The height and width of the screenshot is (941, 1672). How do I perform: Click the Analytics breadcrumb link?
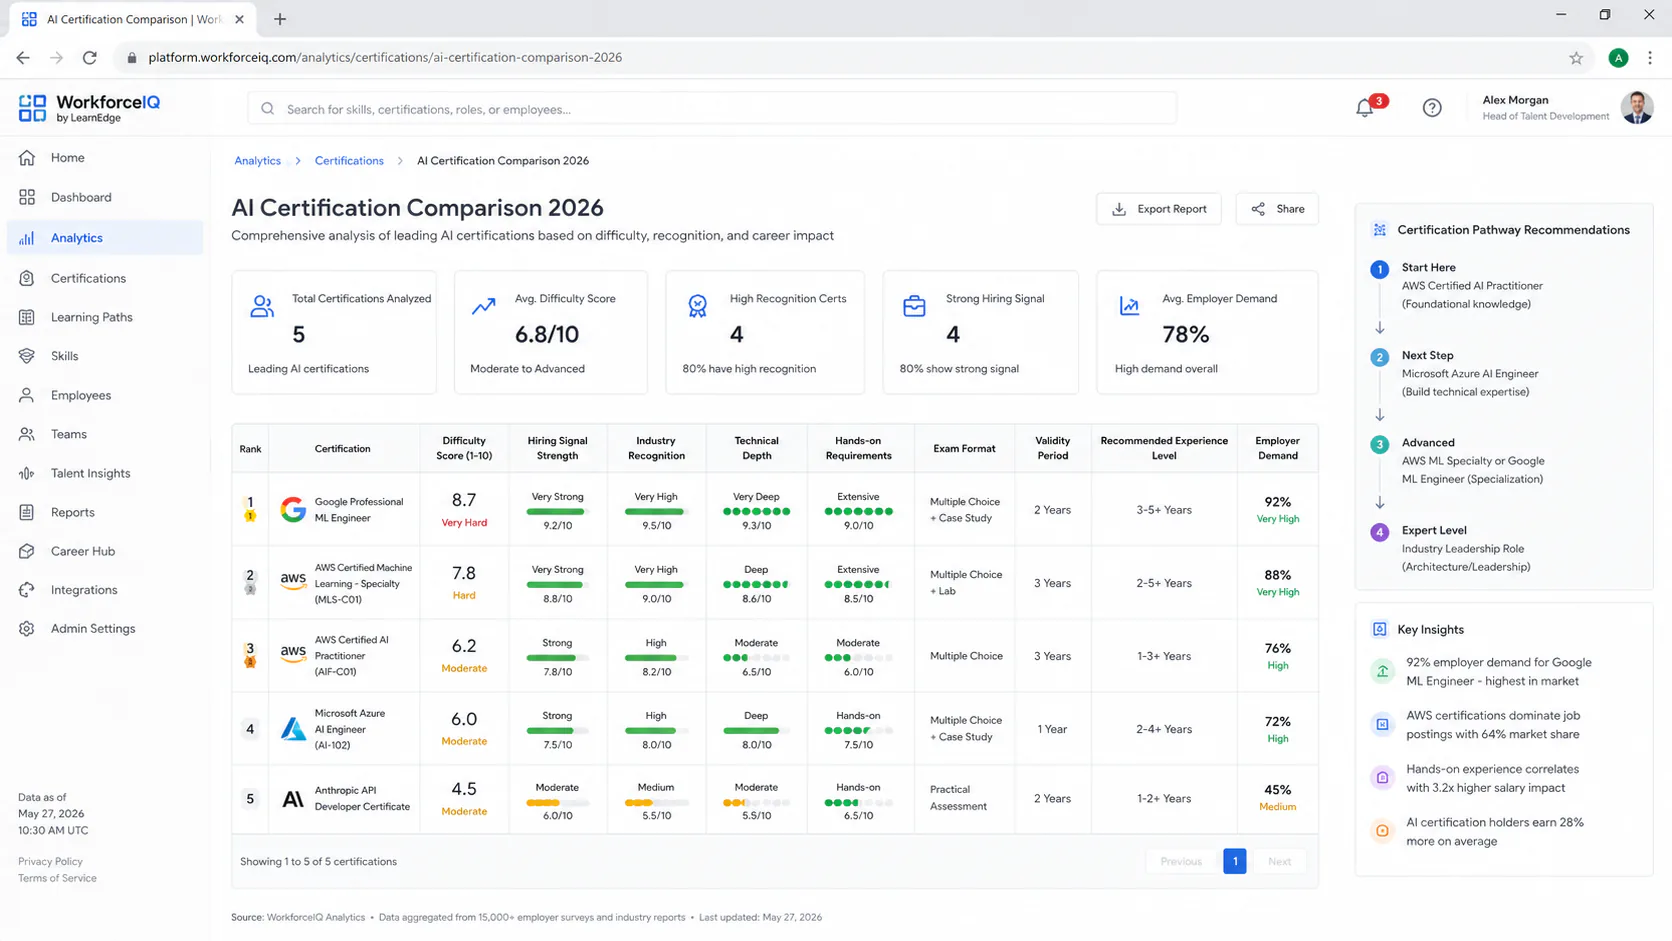coord(257,161)
